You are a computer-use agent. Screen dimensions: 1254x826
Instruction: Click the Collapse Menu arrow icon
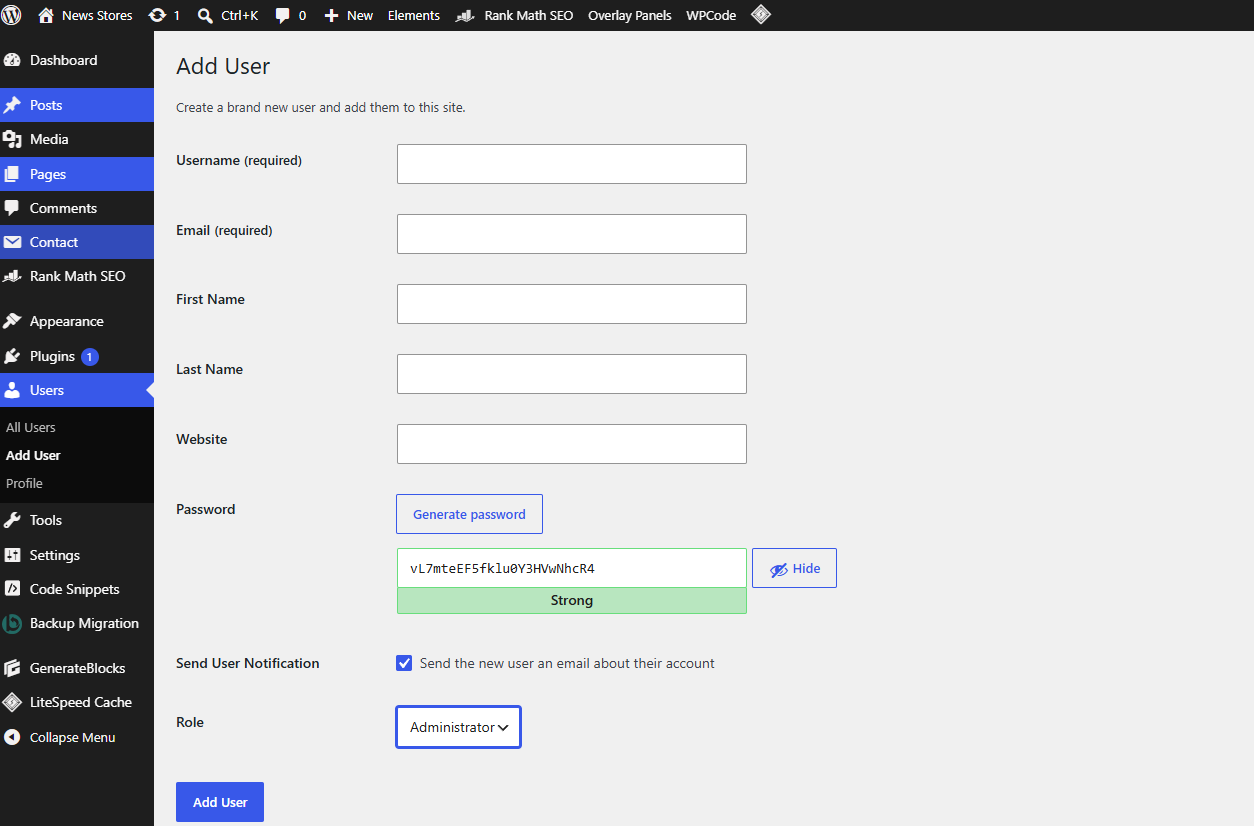[x=12, y=737]
